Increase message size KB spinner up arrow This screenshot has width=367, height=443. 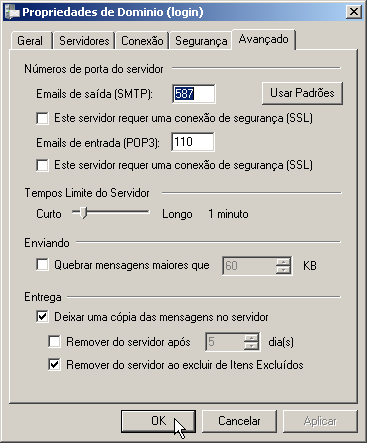(x=283, y=262)
